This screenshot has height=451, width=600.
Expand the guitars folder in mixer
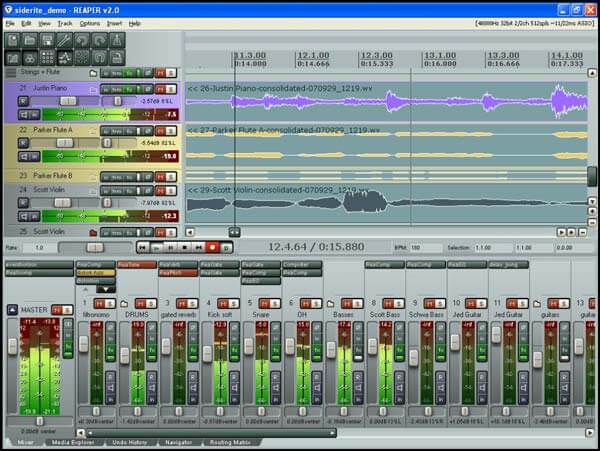pos(537,302)
